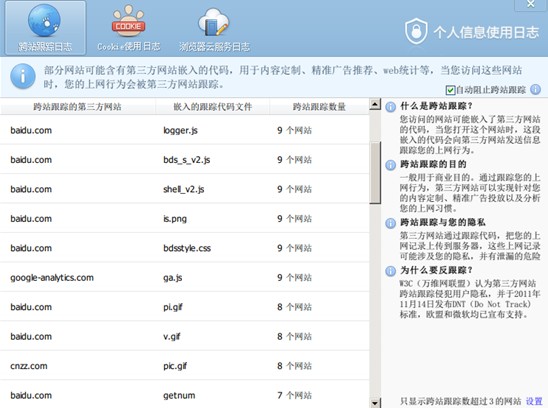Click the 什么是跨站跟踪? heading
This screenshot has height=408, width=548.
(x=437, y=106)
